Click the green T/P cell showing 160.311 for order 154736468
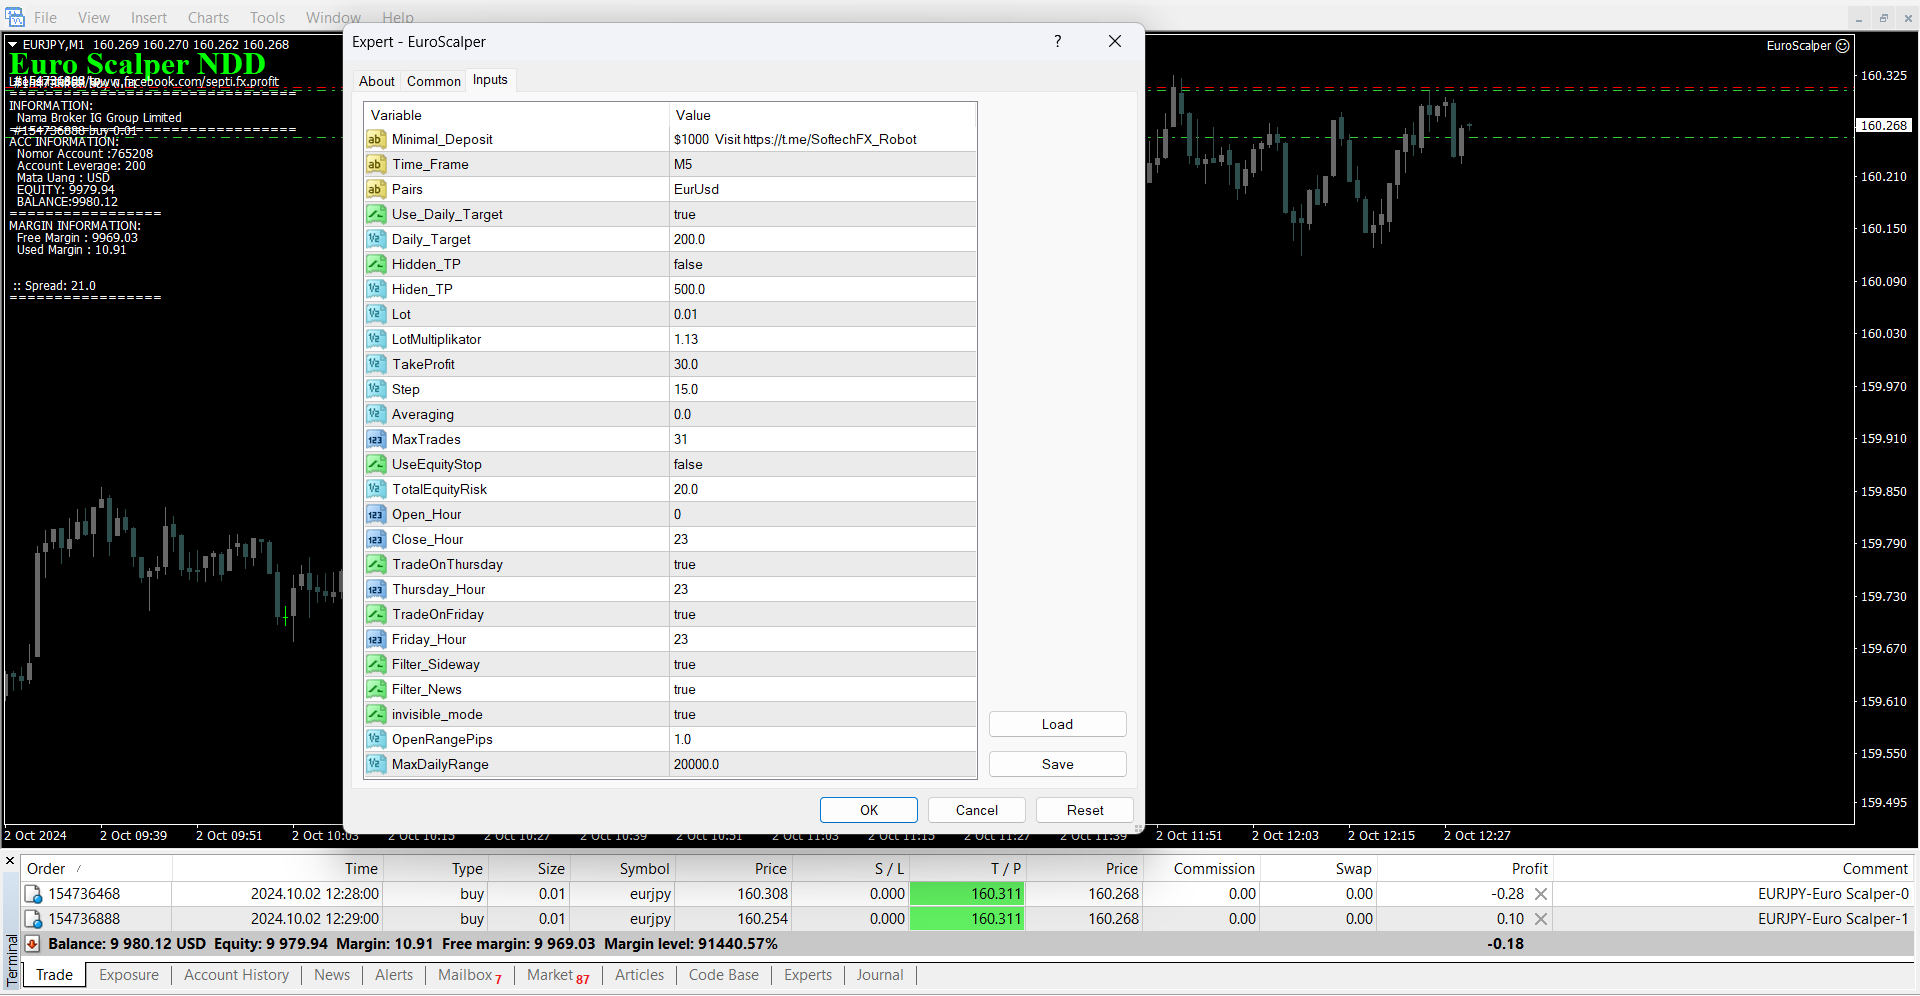Viewport: 1920px width, 996px height. coord(966,894)
